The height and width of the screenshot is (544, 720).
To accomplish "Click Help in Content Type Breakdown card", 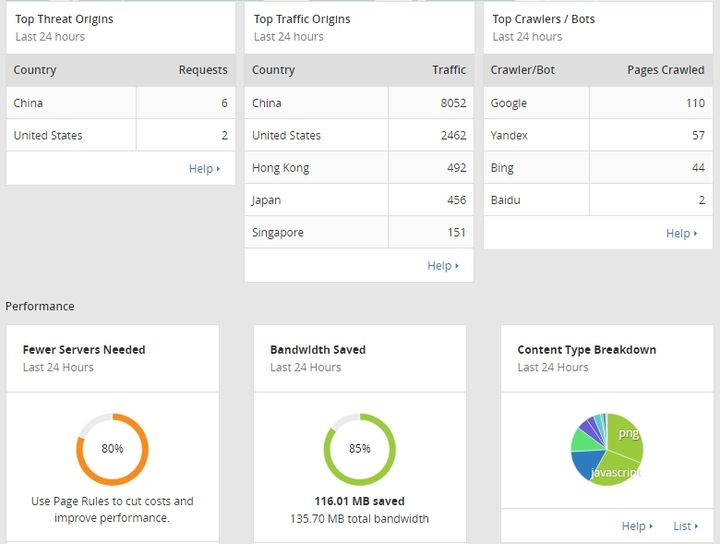I will [636, 526].
